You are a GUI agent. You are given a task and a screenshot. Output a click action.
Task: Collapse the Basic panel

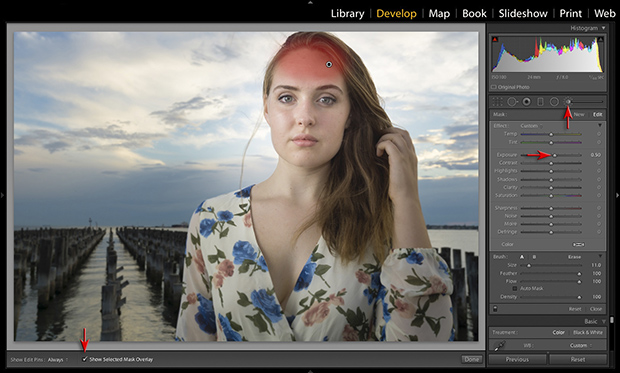[603, 321]
